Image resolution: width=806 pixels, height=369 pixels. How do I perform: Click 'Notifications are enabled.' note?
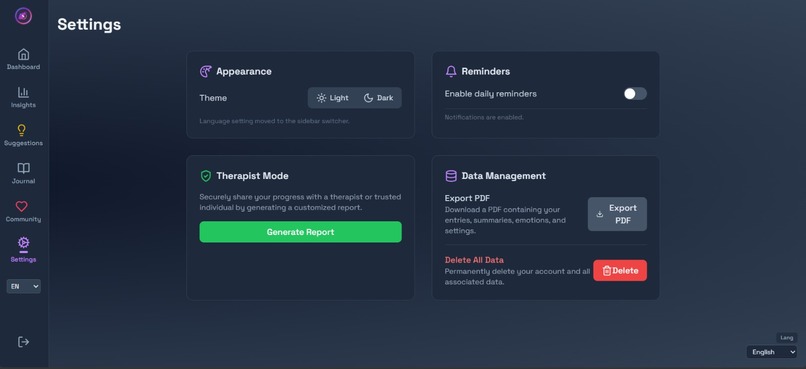tap(484, 117)
